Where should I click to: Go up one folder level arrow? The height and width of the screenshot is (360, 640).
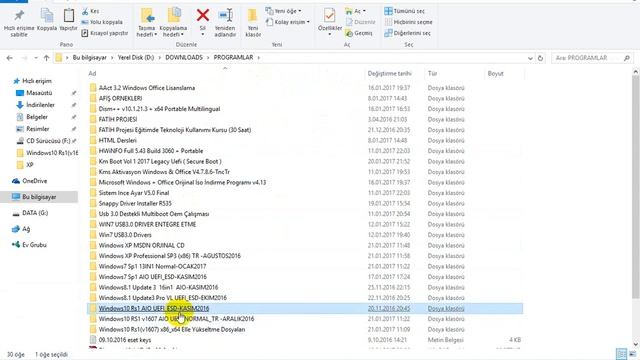47,58
